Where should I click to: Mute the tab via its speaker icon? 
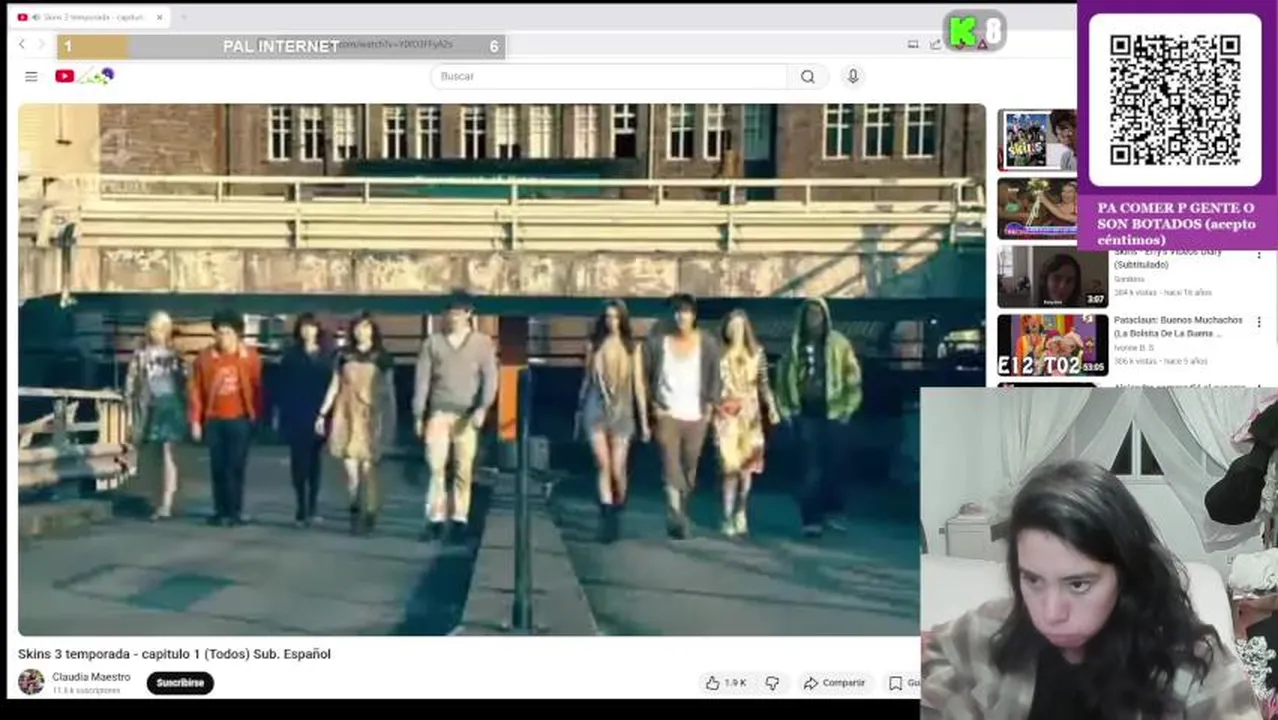pyautogui.click(x=36, y=17)
